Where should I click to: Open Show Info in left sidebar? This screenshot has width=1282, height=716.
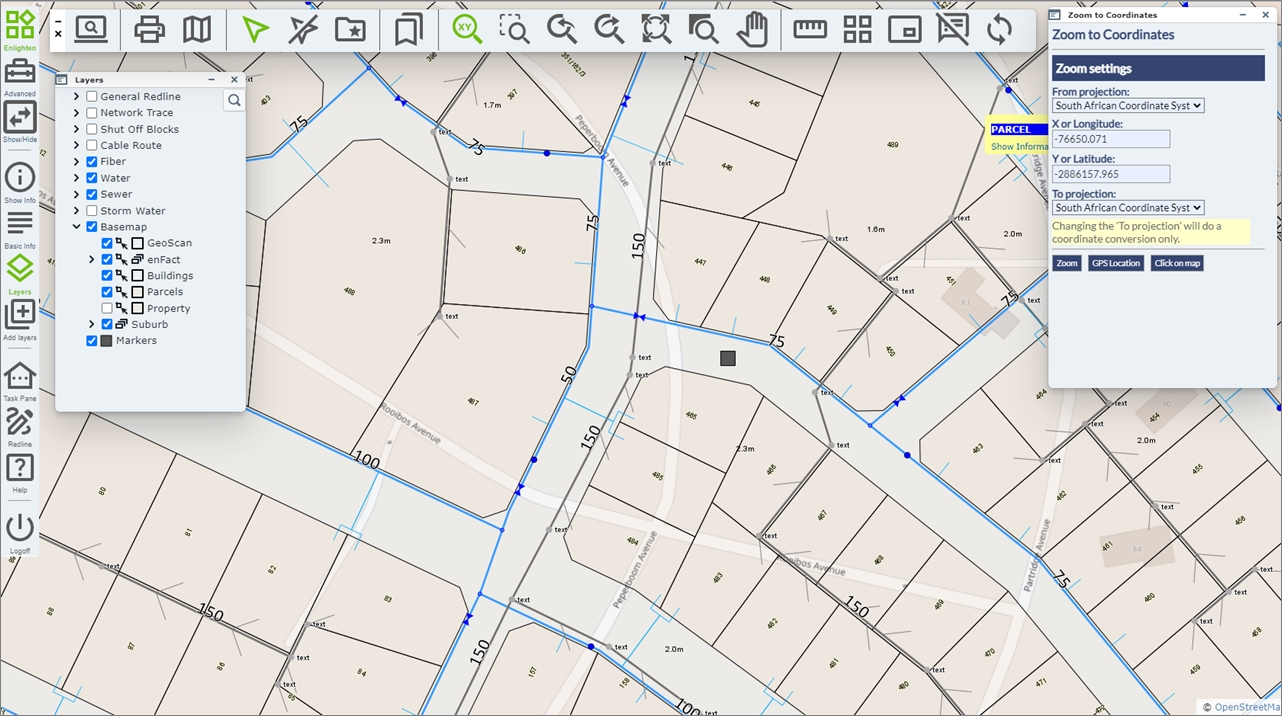[20, 180]
